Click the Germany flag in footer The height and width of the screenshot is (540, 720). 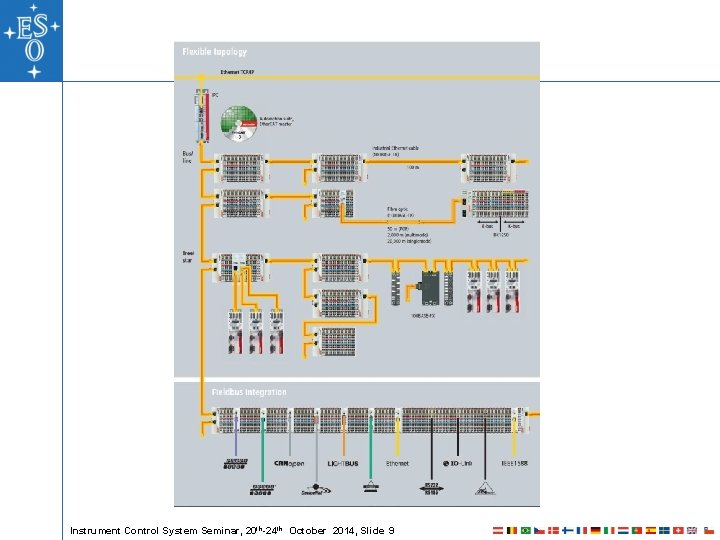[x=596, y=530]
